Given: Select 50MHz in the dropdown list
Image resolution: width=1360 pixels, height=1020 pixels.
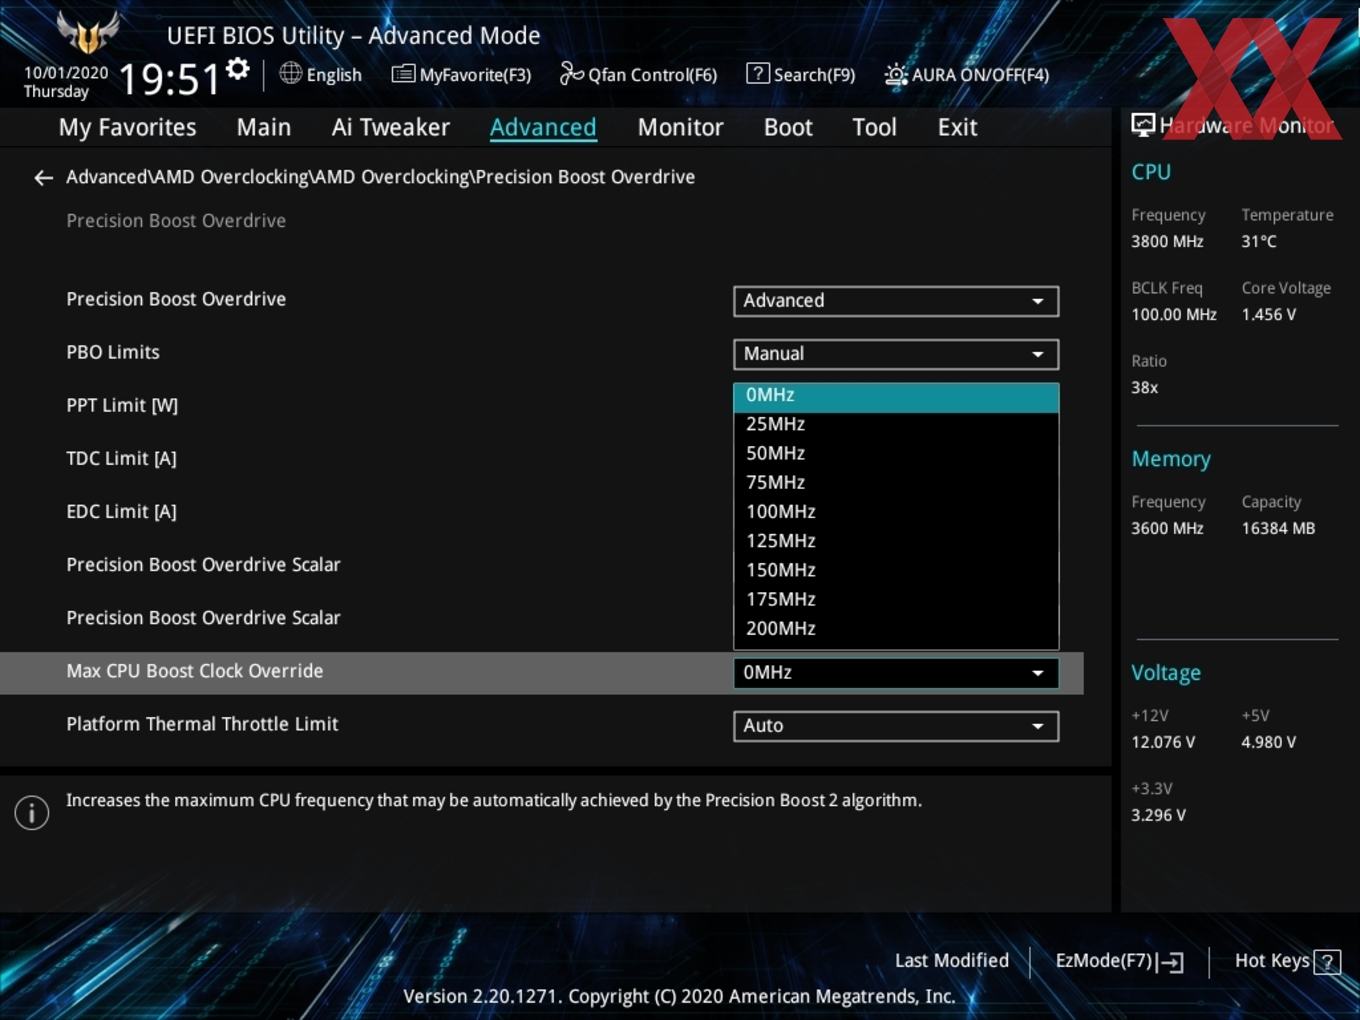Looking at the screenshot, I should point(896,453).
